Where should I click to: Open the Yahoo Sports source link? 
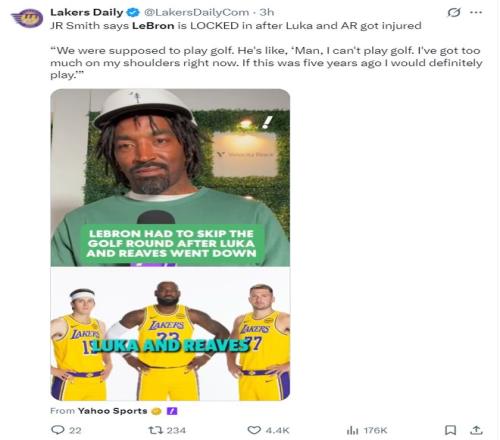pyautogui.click(x=112, y=411)
